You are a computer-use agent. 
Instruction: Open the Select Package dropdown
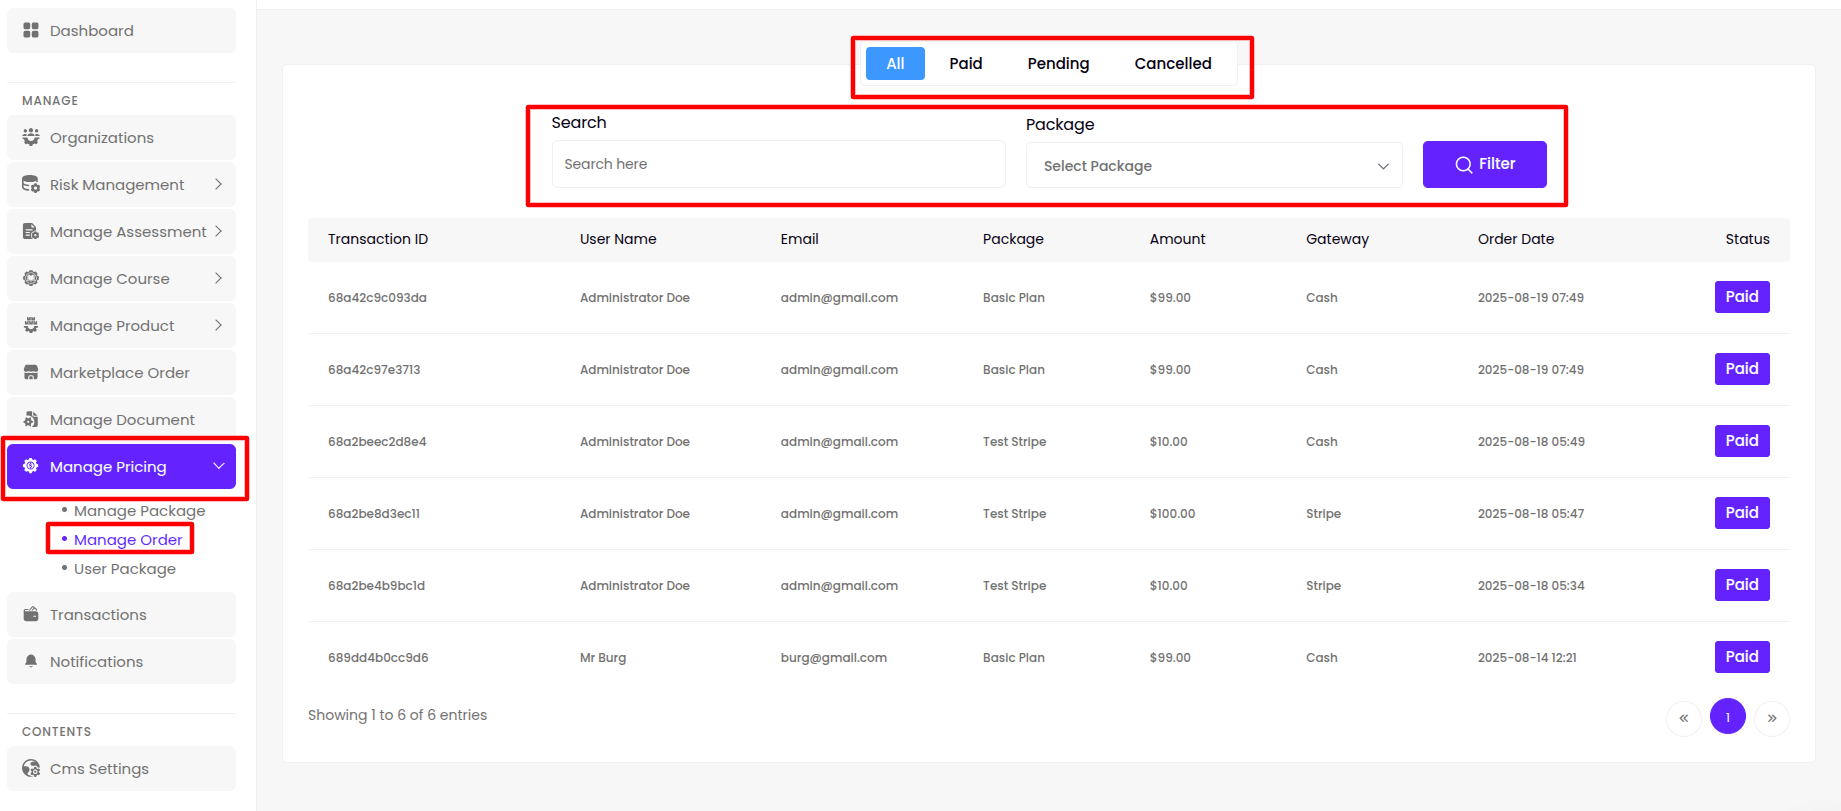1214,166
